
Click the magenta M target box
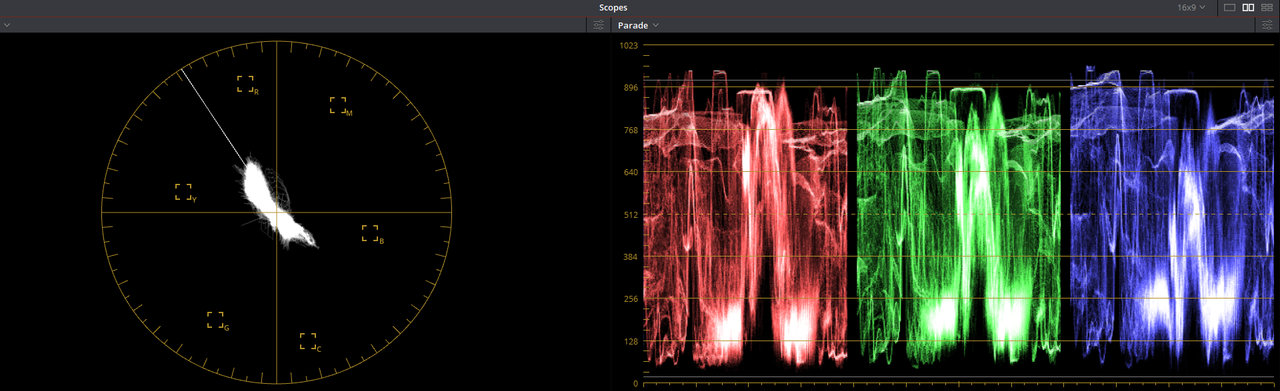[x=339, y=106]
